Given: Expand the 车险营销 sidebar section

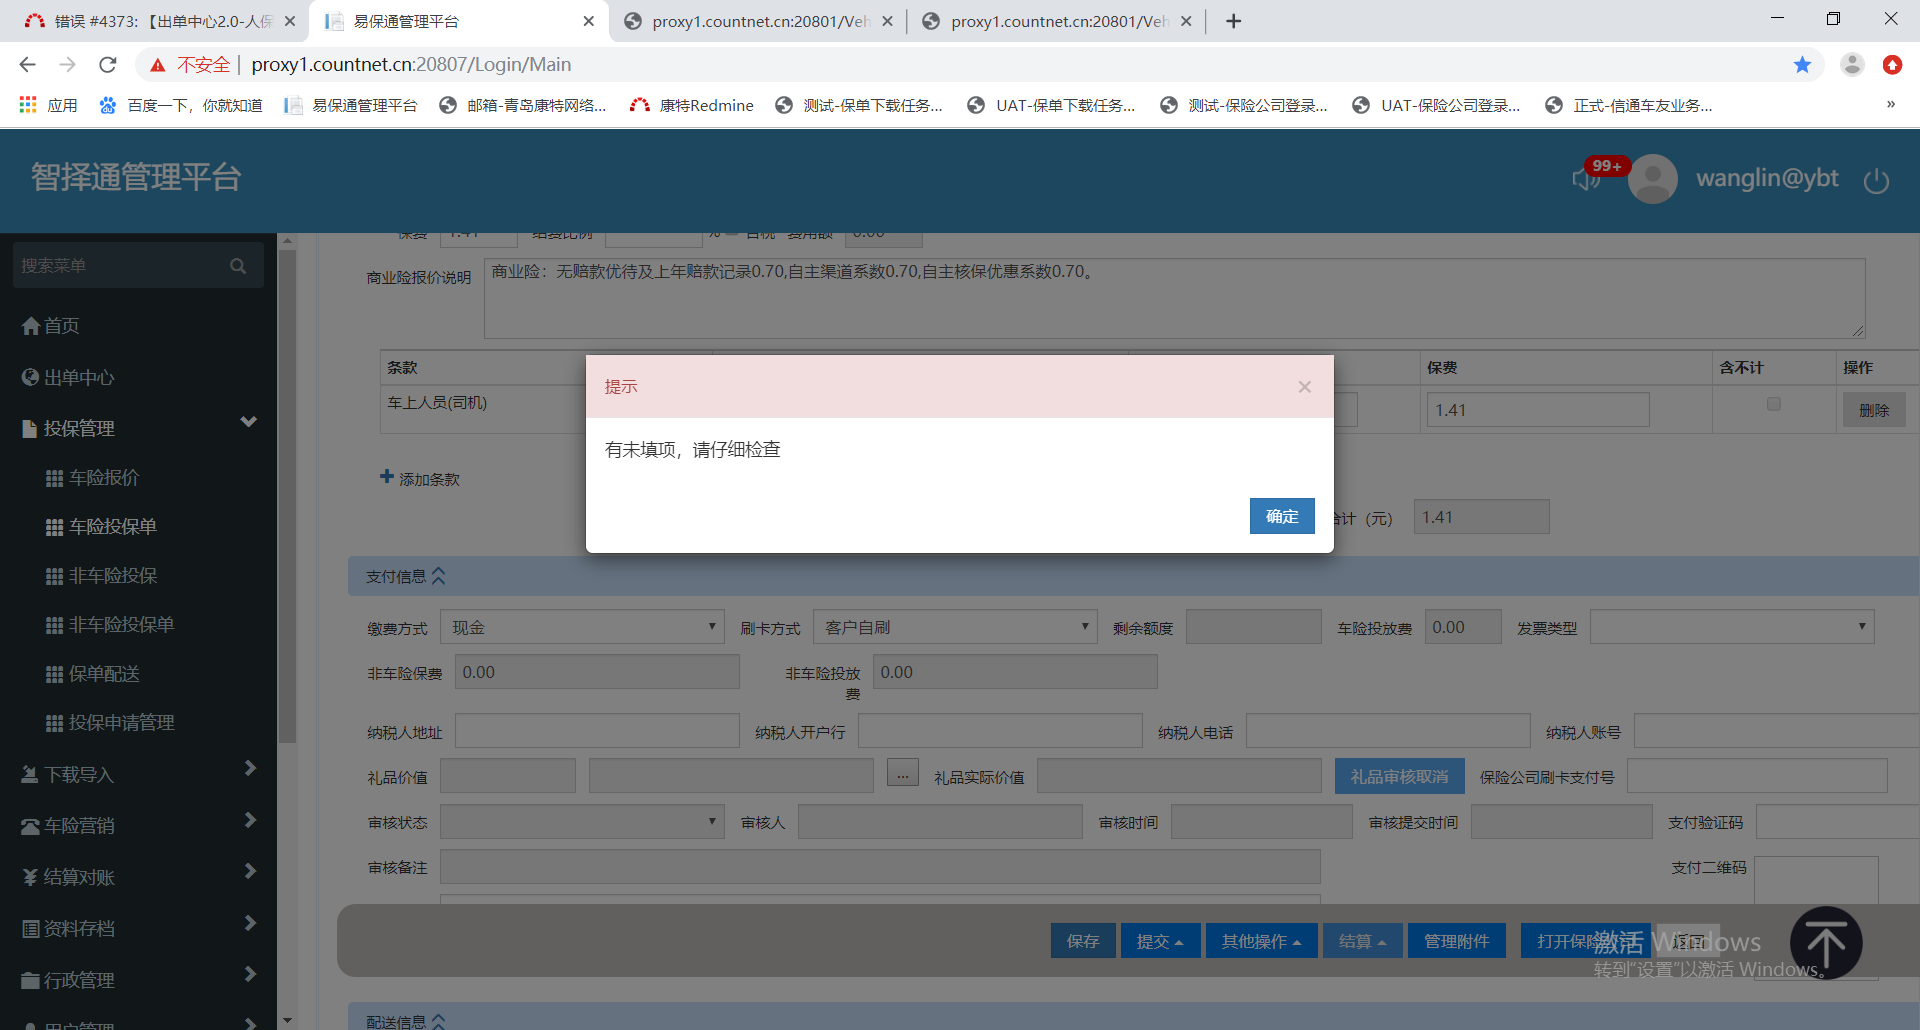Looking at the screenshot, I should click(251, 820).
